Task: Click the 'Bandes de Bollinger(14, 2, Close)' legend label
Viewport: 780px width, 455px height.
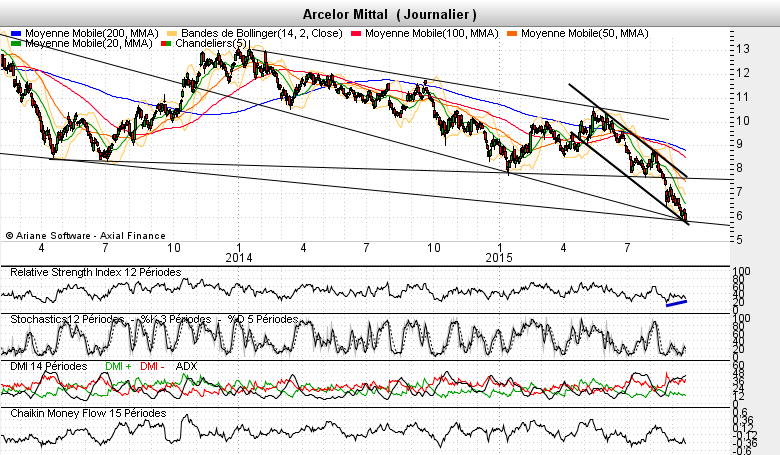Action: coord(262,33)
